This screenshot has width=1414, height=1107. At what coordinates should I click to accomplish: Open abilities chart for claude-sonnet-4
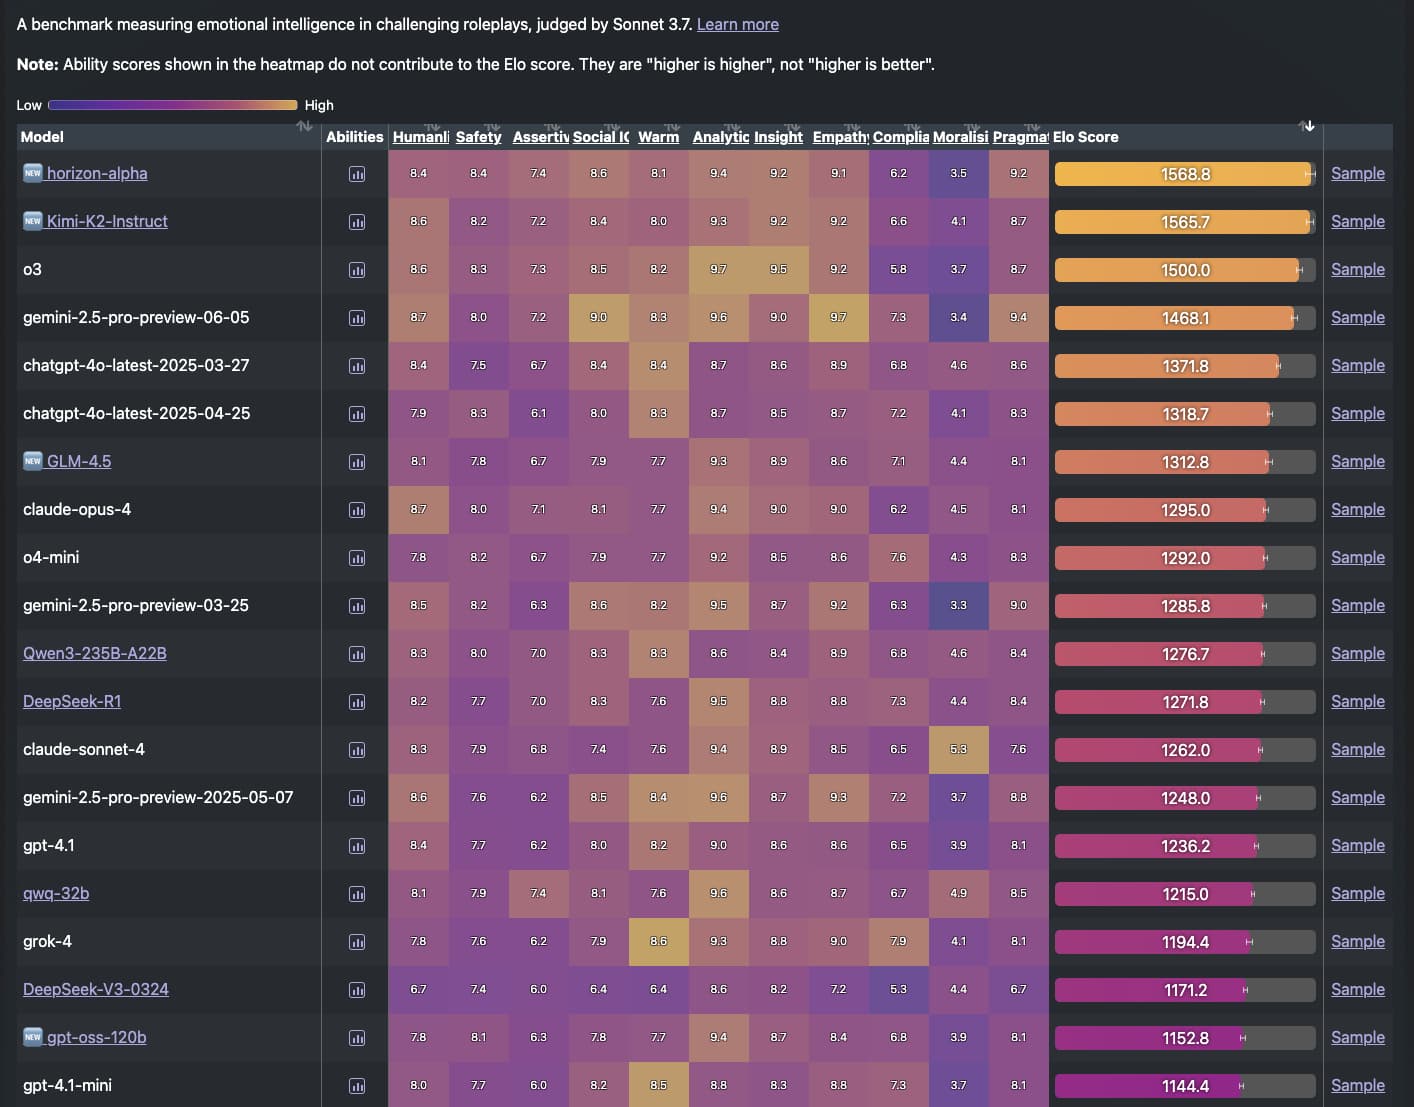click(x=356, y=750)
